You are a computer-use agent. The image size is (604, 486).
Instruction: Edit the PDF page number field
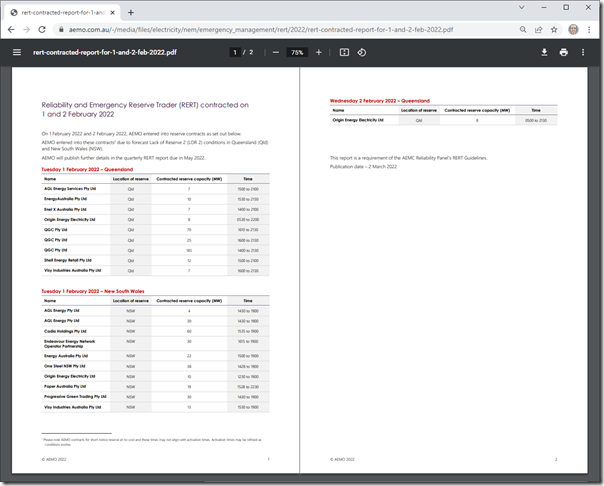pyautogui.click(x=235, y=52)
